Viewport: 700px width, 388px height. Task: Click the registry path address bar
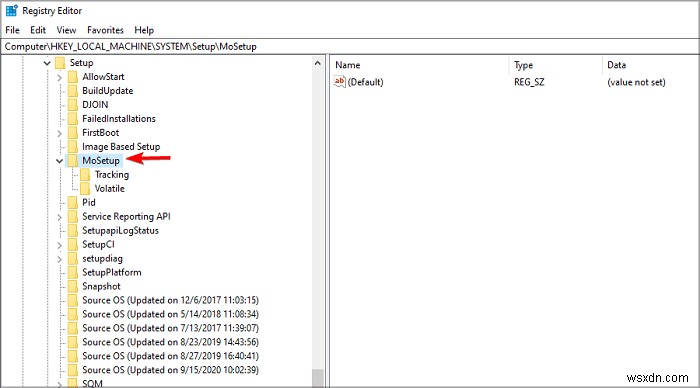point(350,46)
